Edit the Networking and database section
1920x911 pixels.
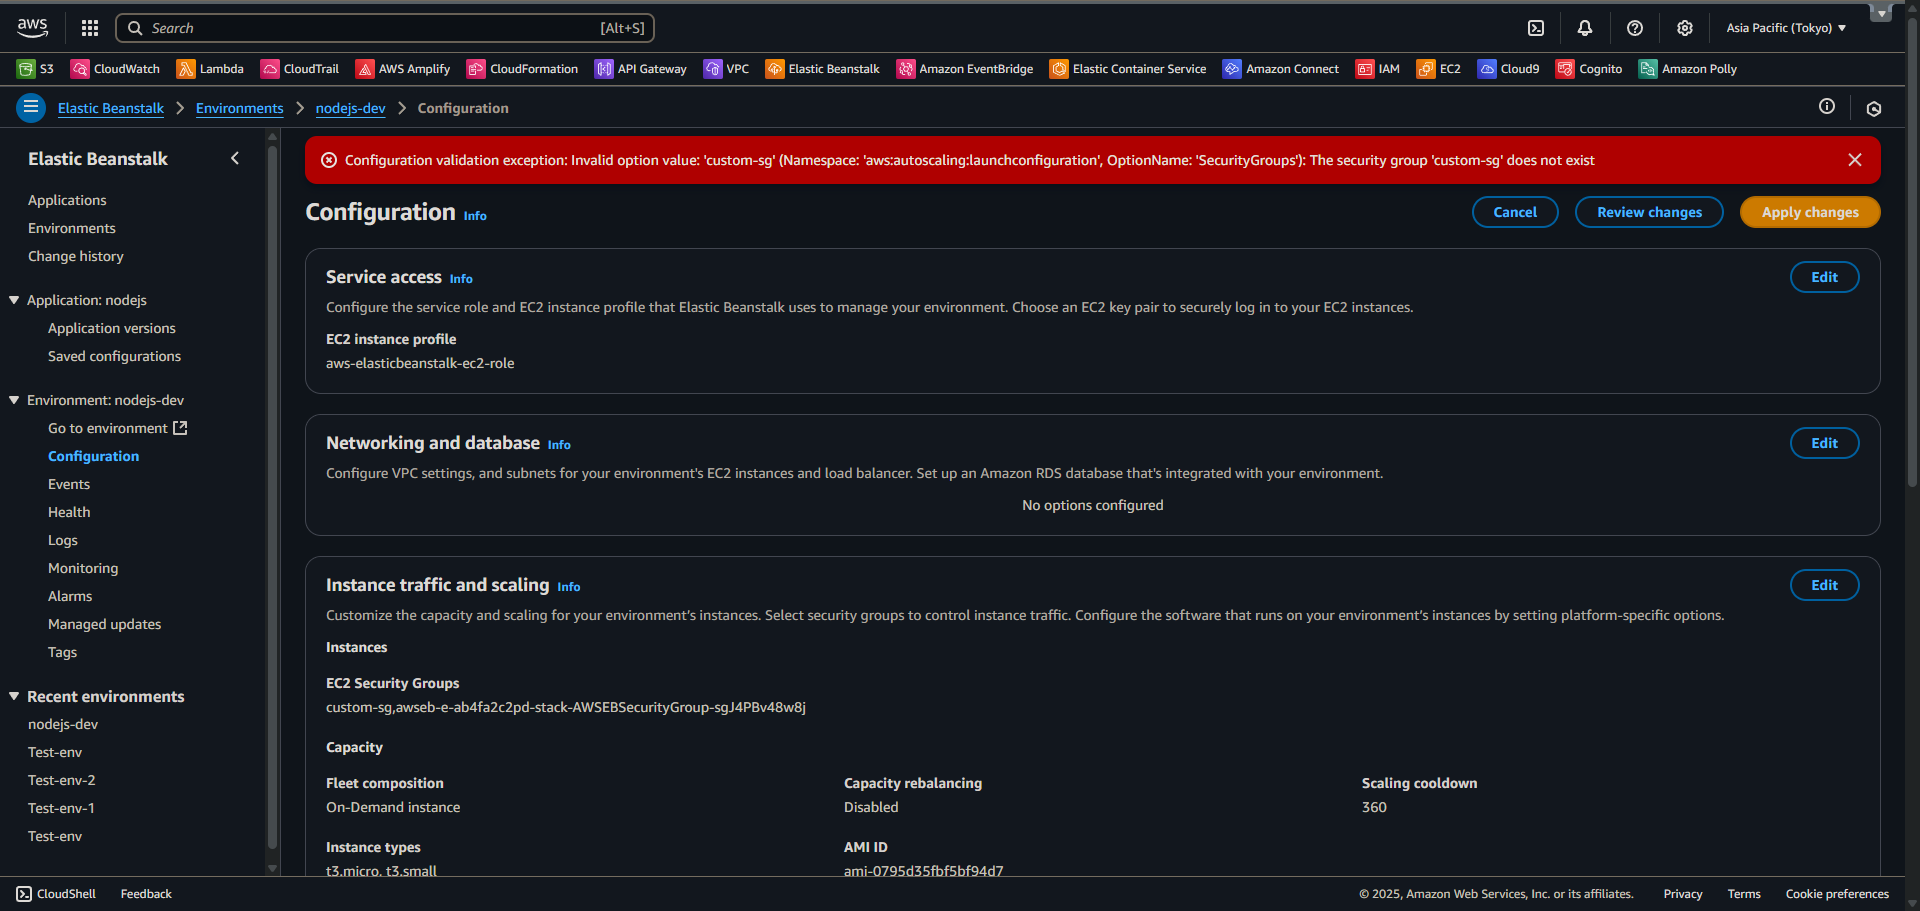point(1824,443)
